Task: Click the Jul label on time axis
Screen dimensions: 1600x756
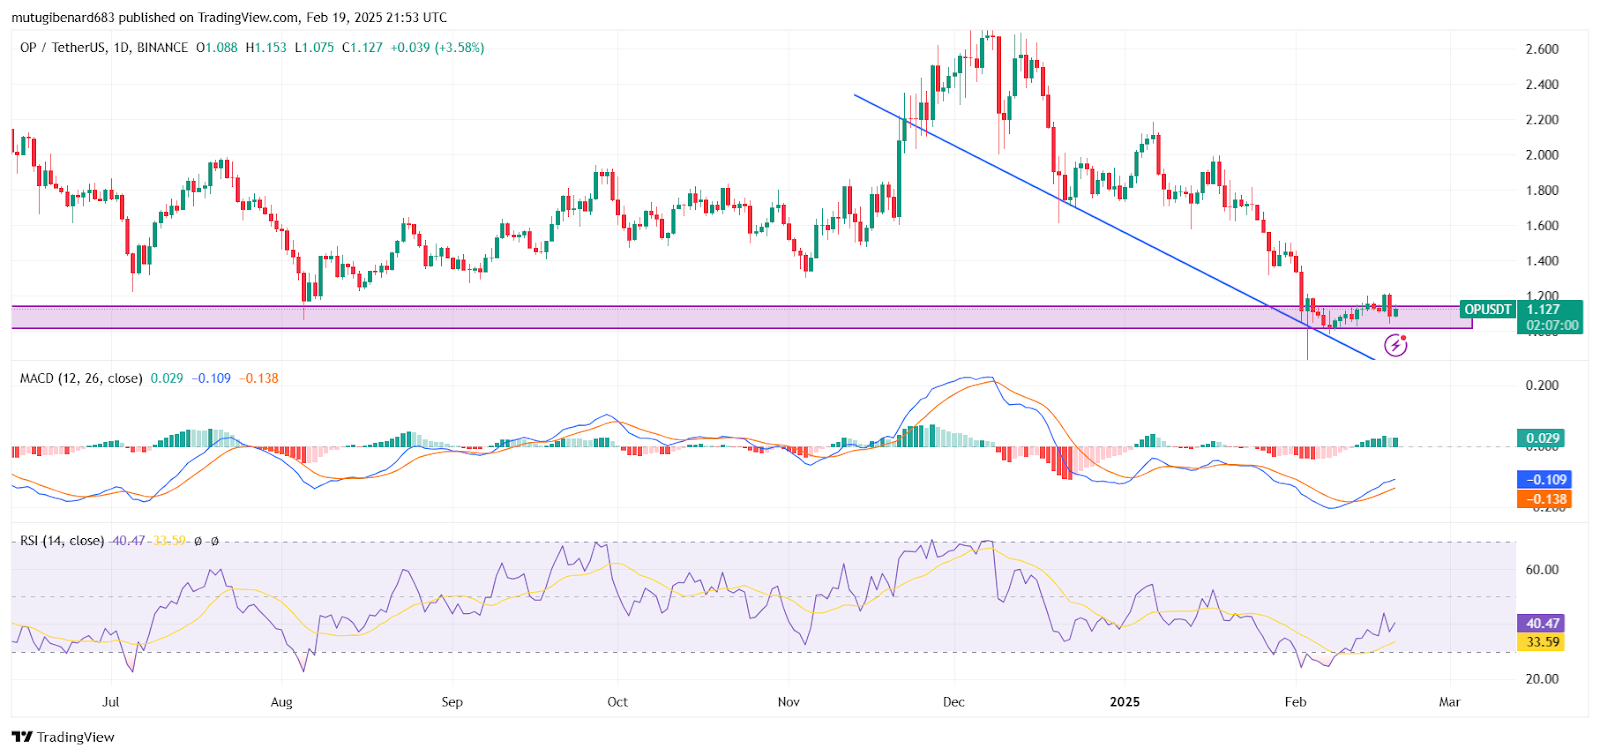Action: (111, 702)
